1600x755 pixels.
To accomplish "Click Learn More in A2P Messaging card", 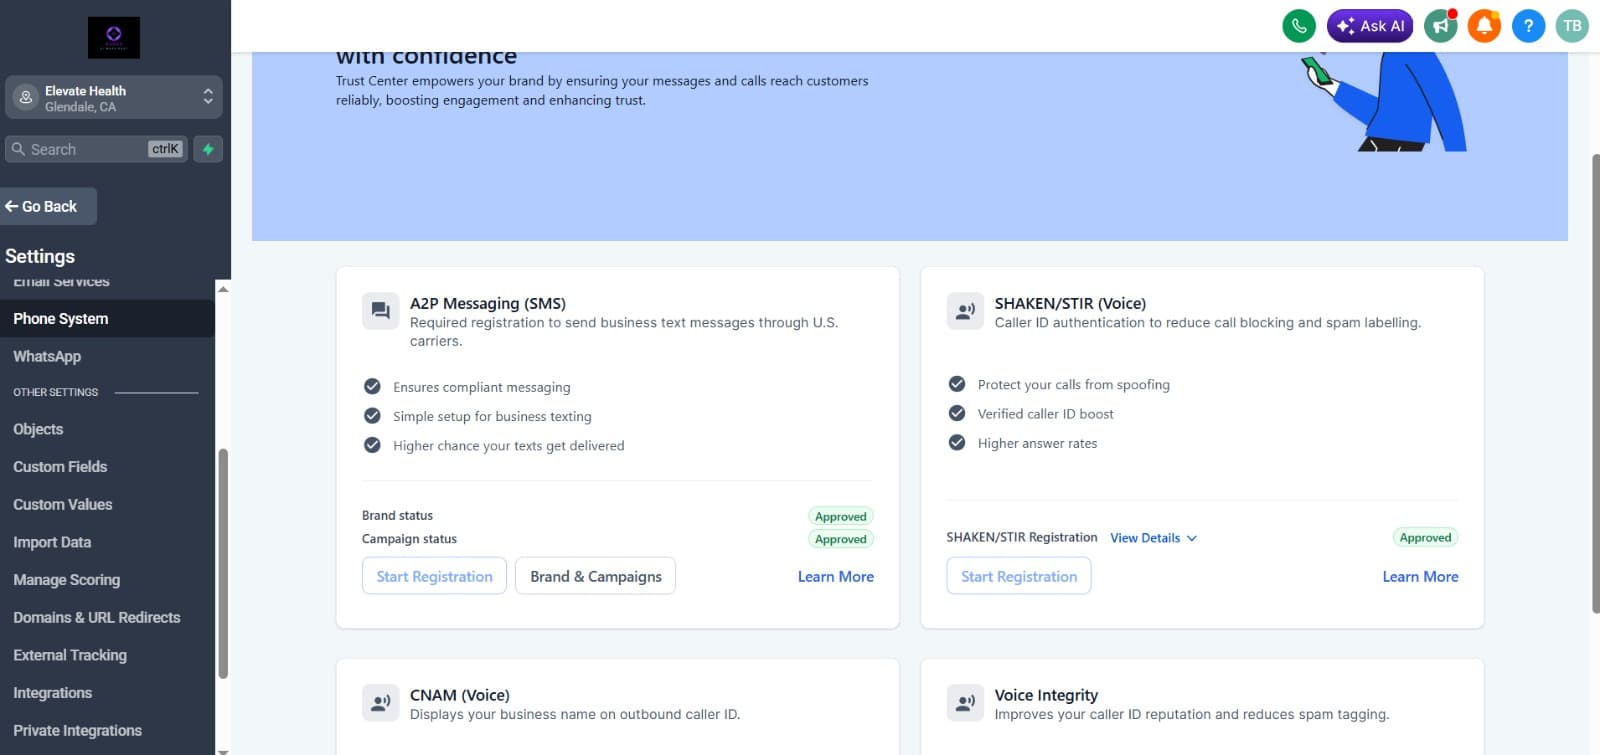I will [835, 576].
